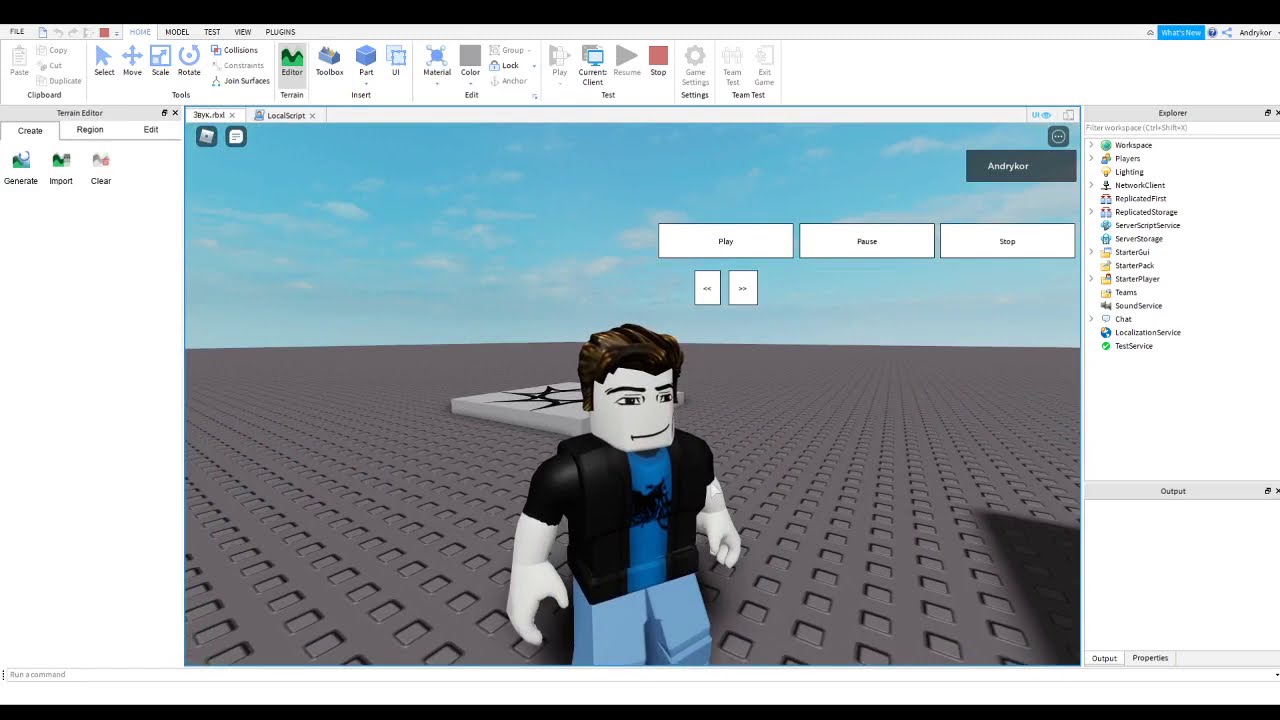The image size is (1280, 720).
Task: Click the Paste button
Action: click(x=19, y=61)
